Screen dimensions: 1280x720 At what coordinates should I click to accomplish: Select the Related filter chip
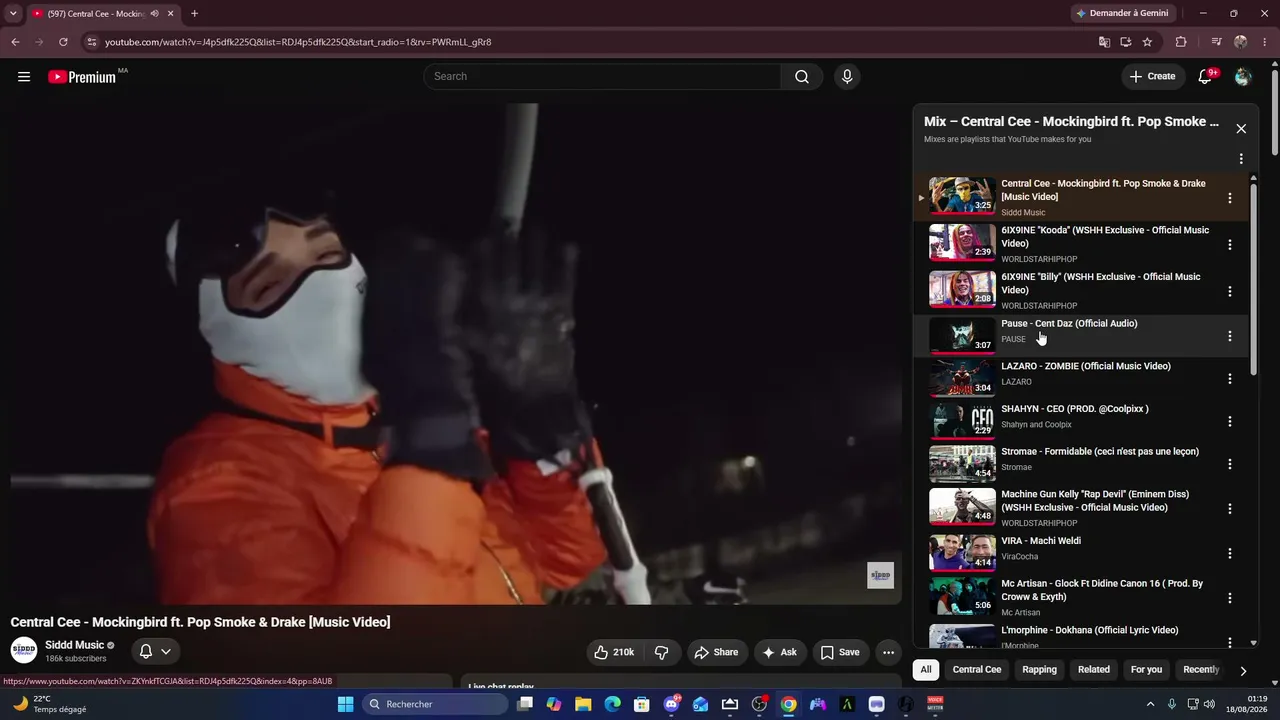tap(1094, 670)
